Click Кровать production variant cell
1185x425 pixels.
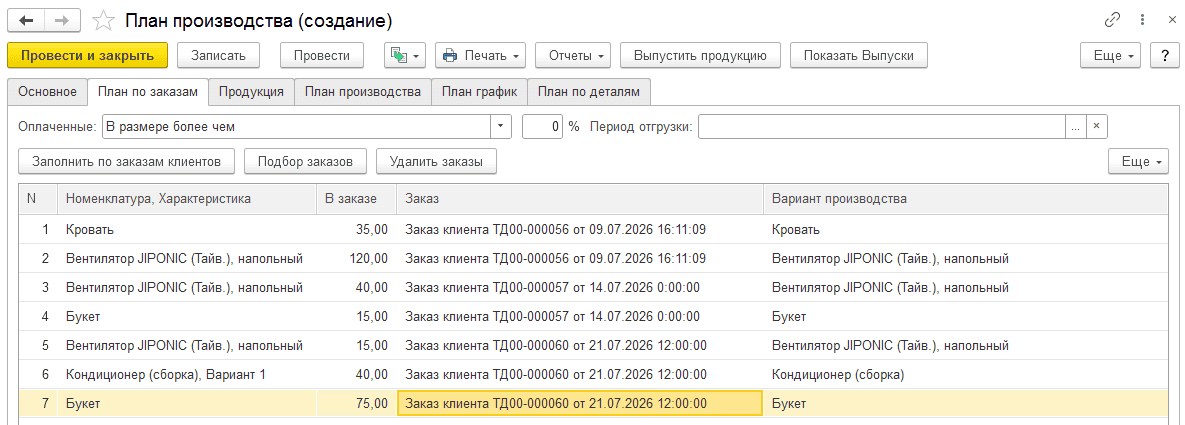964,229
